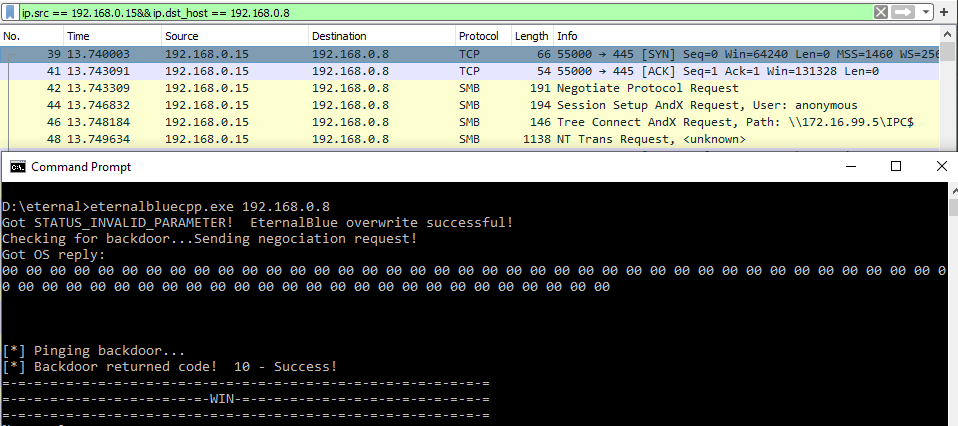
Task: Click the display filter input field
Action: 446,12
